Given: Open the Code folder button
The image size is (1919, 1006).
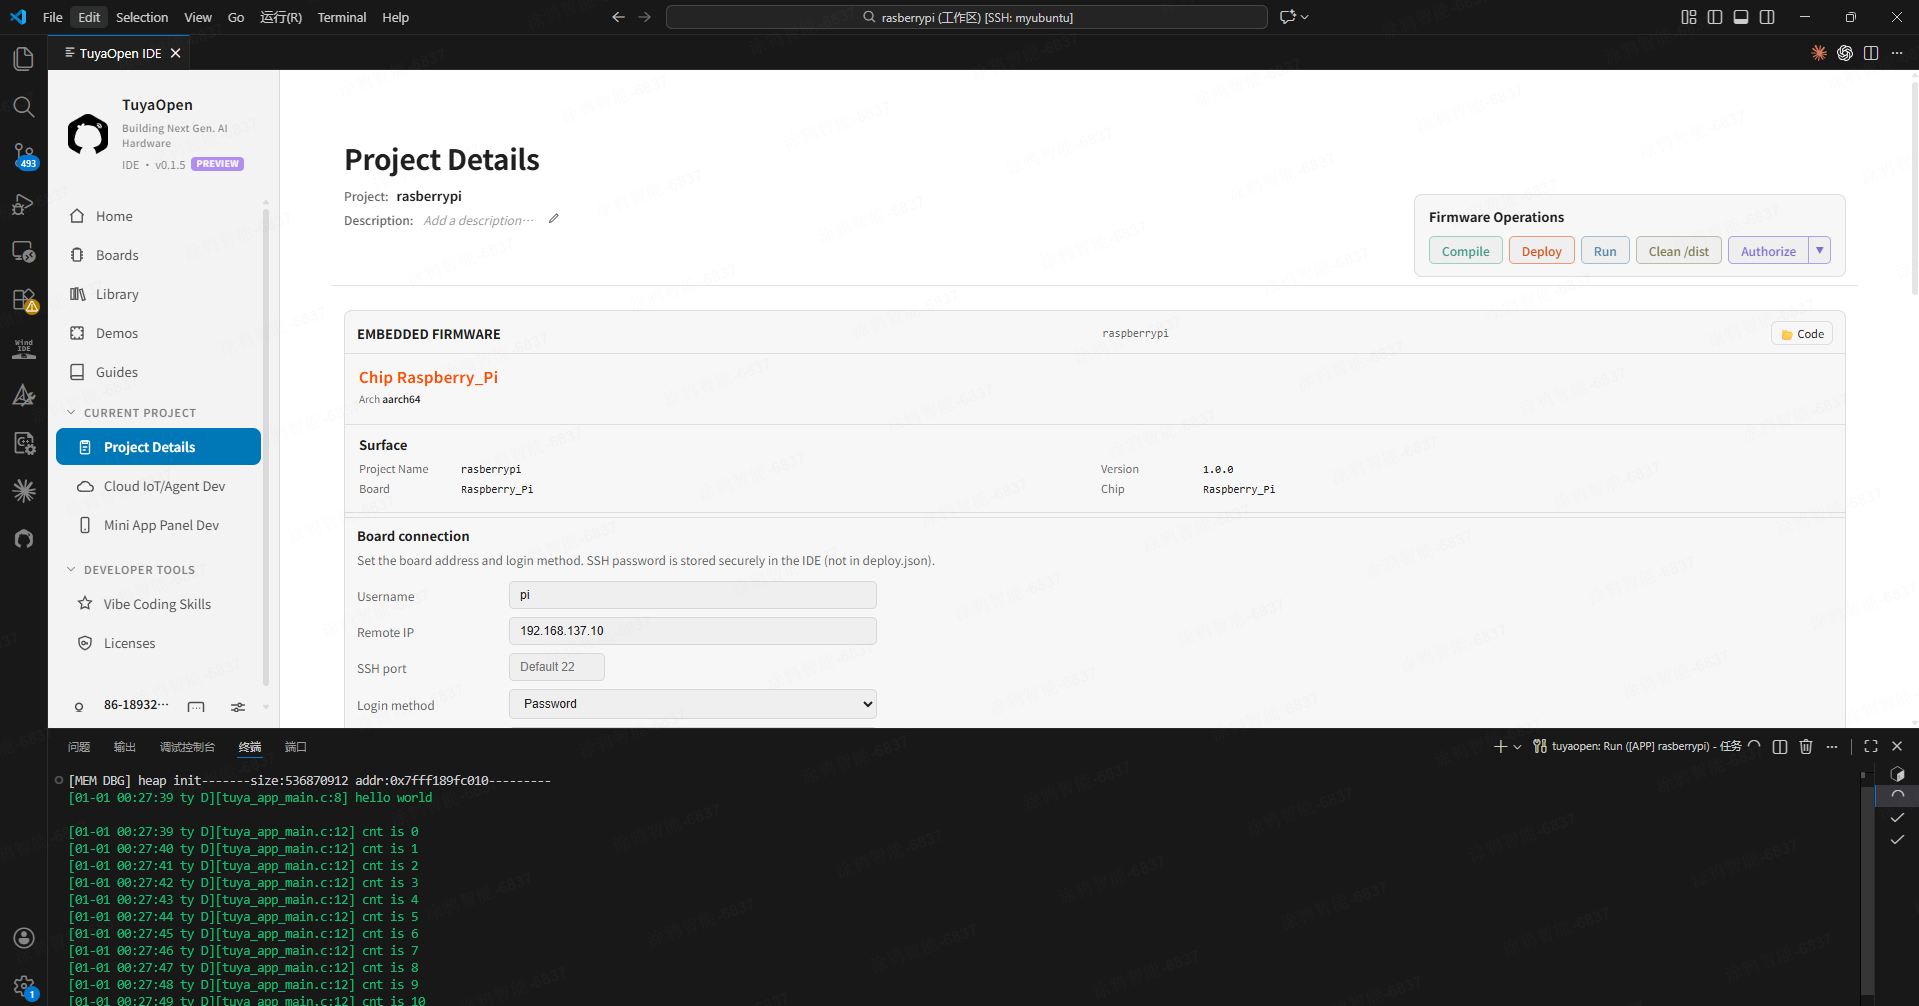Looking at the screenshot, I should tap(1802, 334).
